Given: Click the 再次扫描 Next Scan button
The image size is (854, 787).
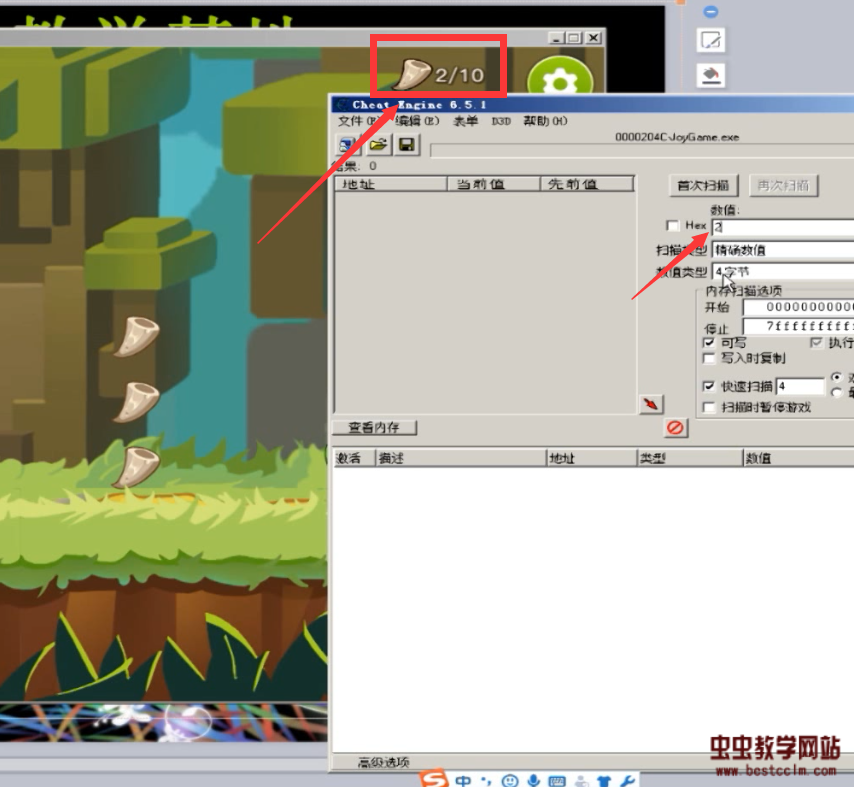Looking at the screenshot, I should (784, 186).
